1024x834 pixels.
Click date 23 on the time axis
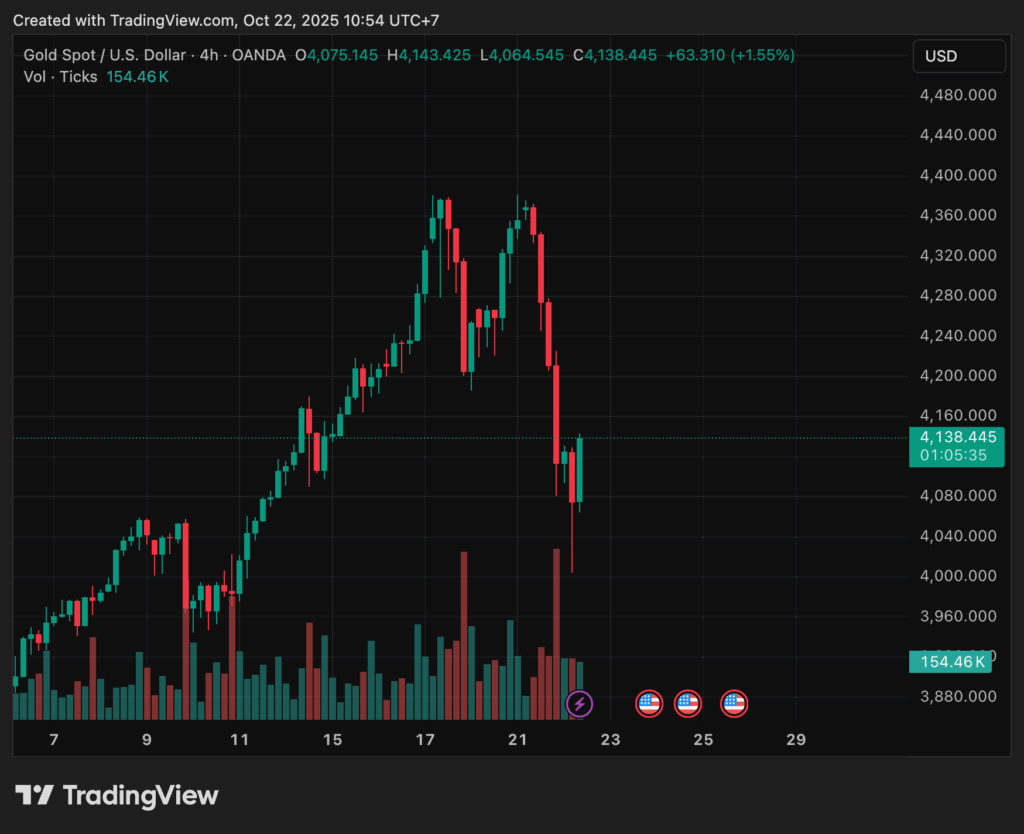click(610, 740)
